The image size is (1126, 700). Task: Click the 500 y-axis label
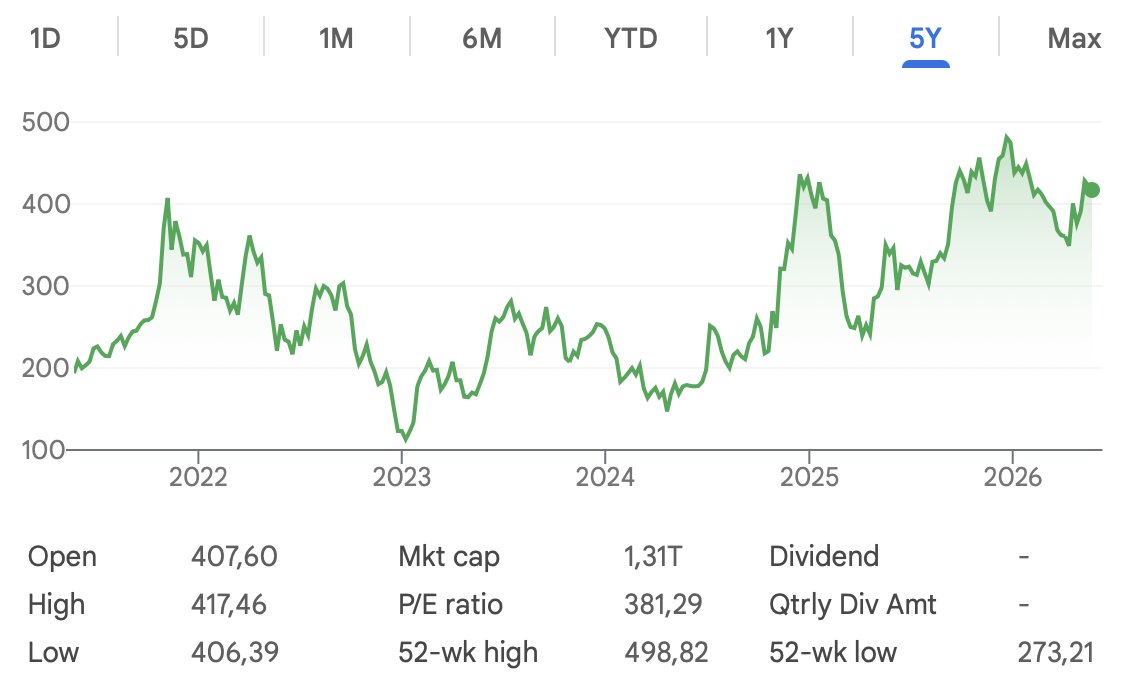(x=46, y=122)
